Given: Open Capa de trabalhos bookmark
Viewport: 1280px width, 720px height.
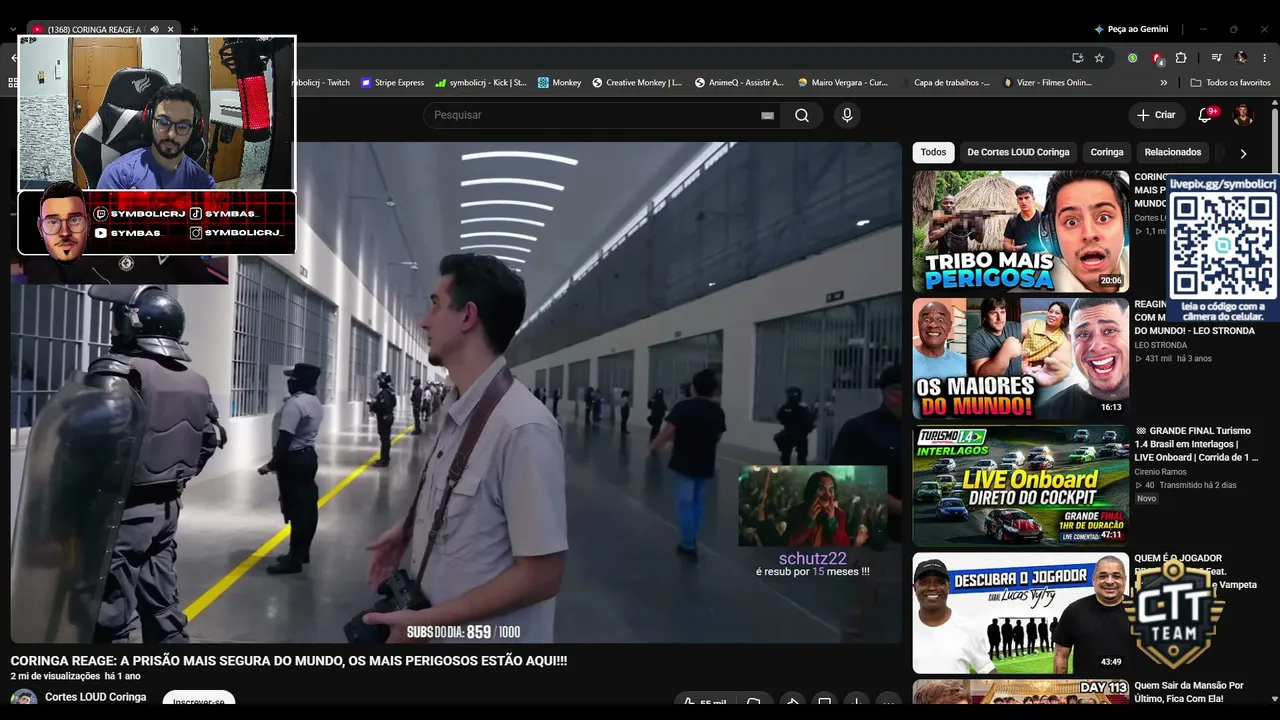Looking at the screenshot, I should point(944,83).
